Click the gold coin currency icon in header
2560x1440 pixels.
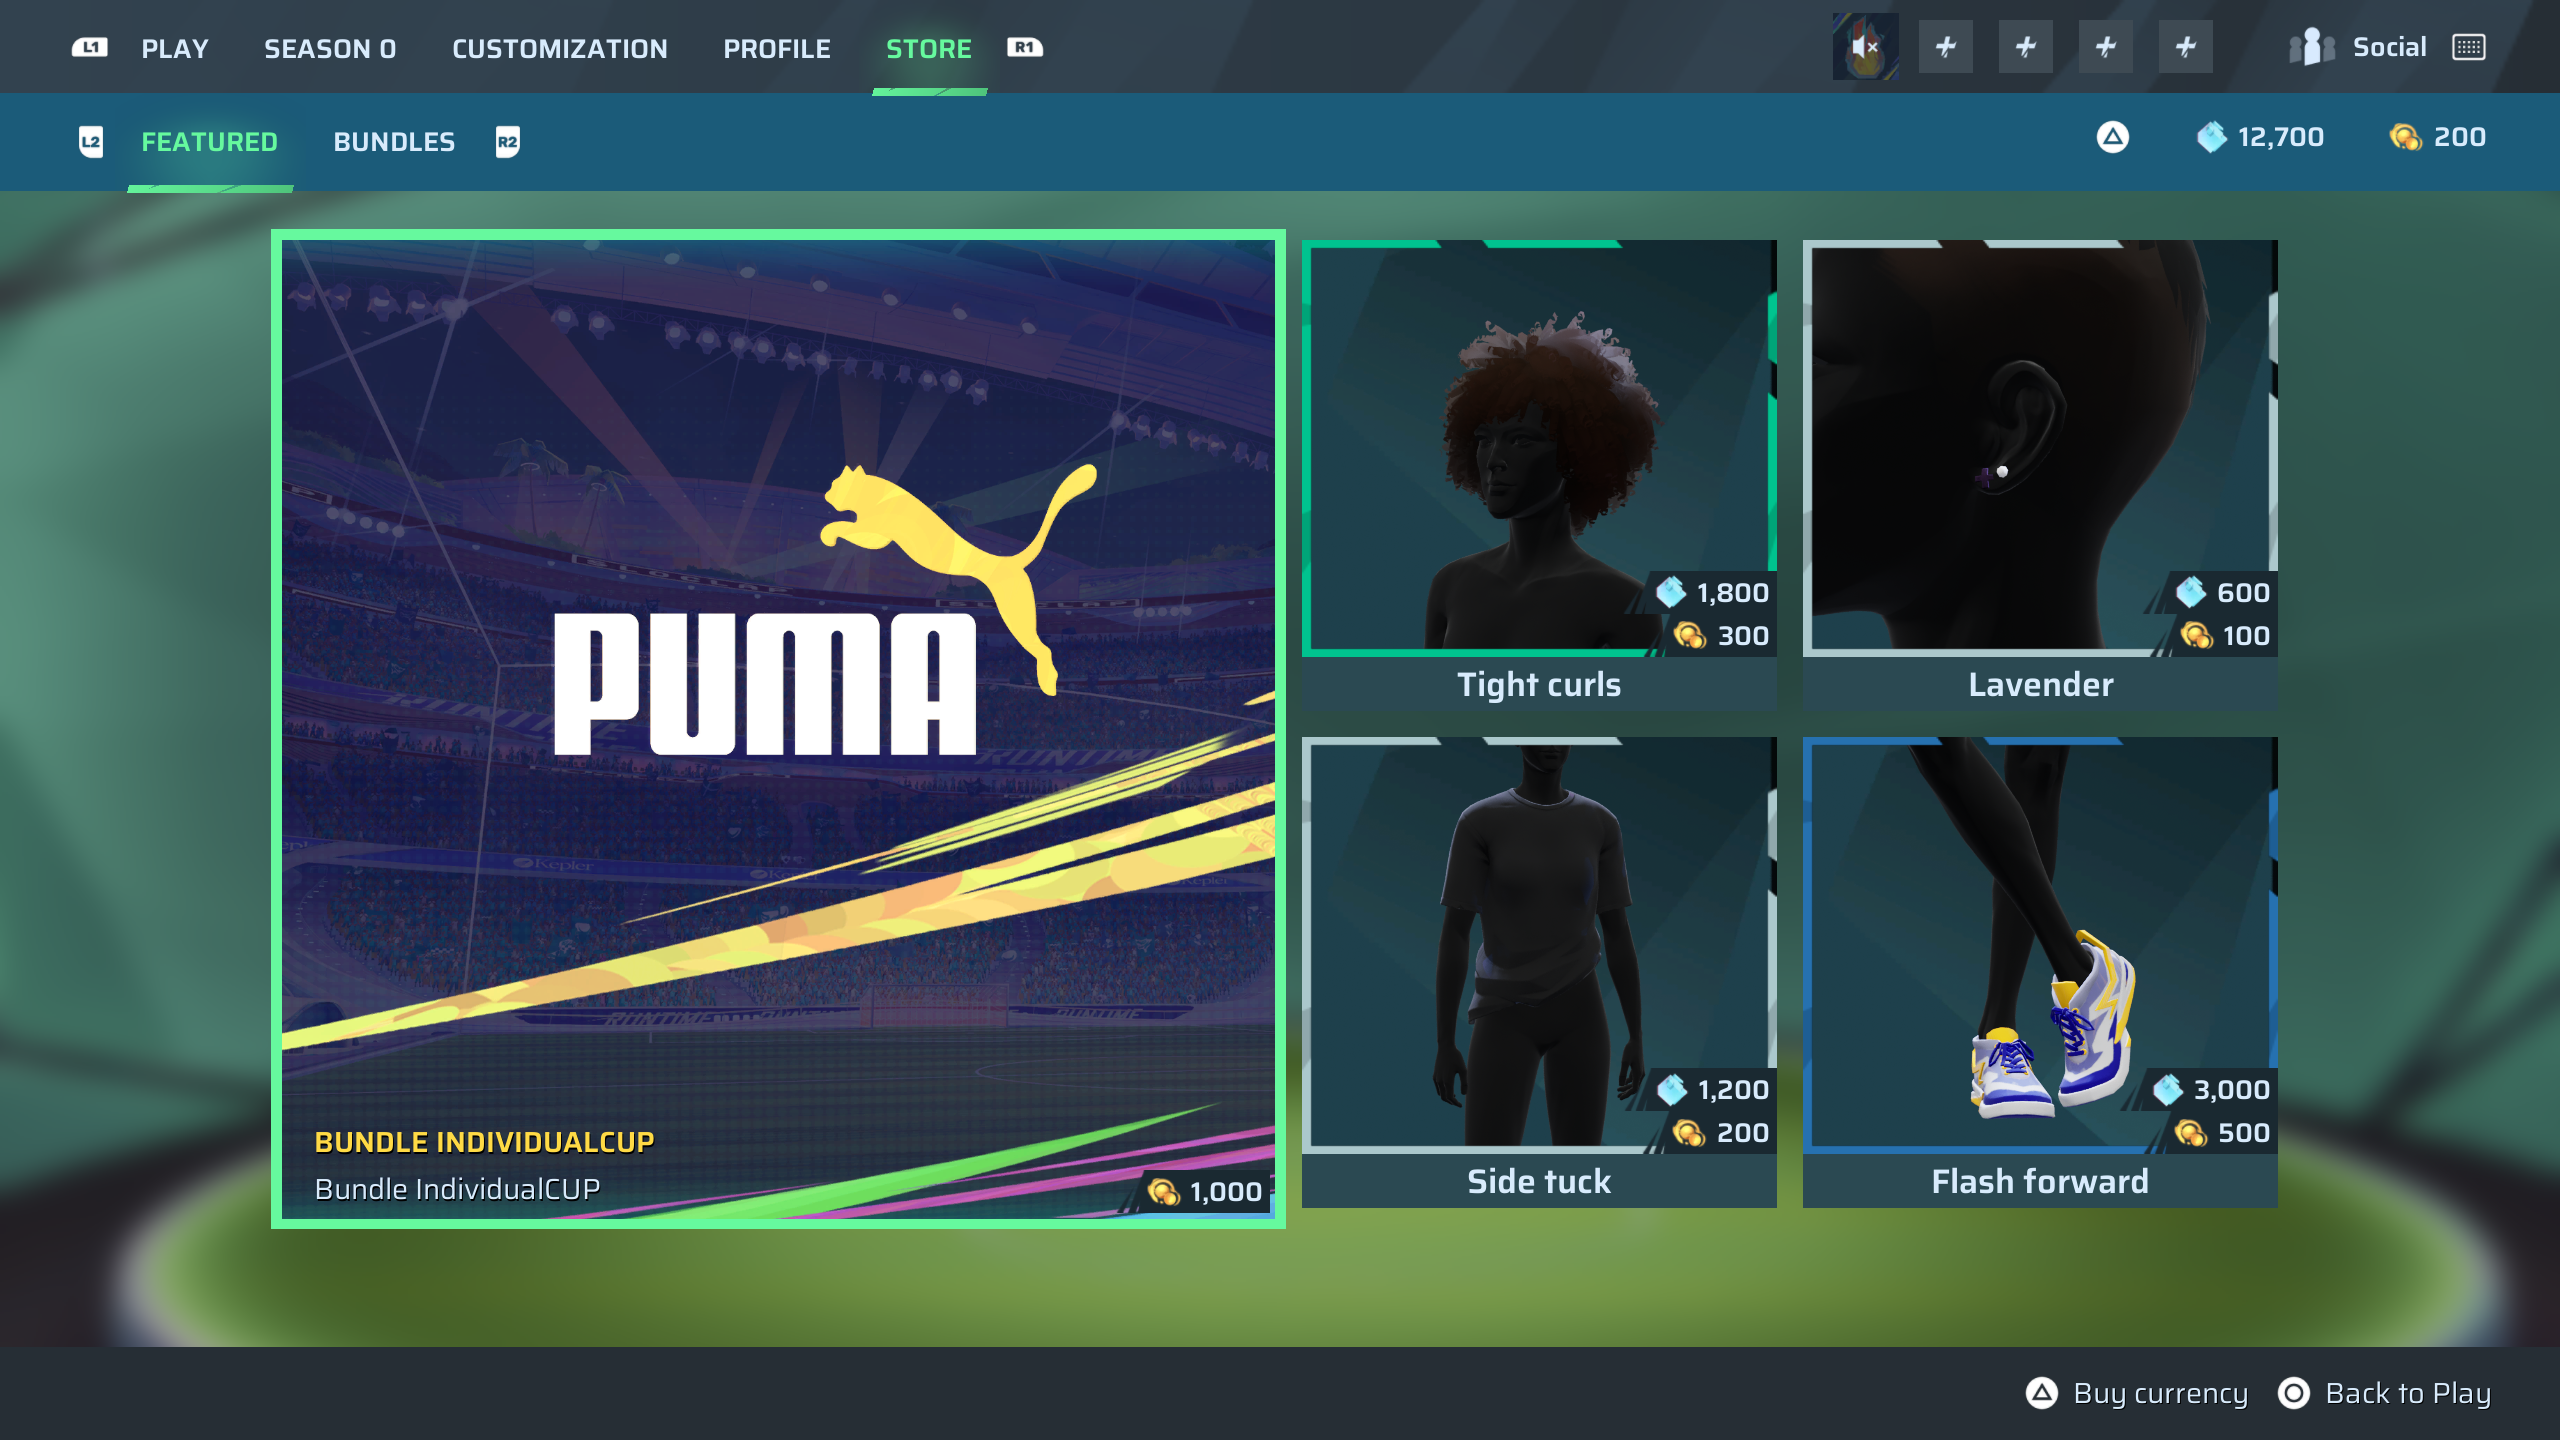pos(2406,137)
